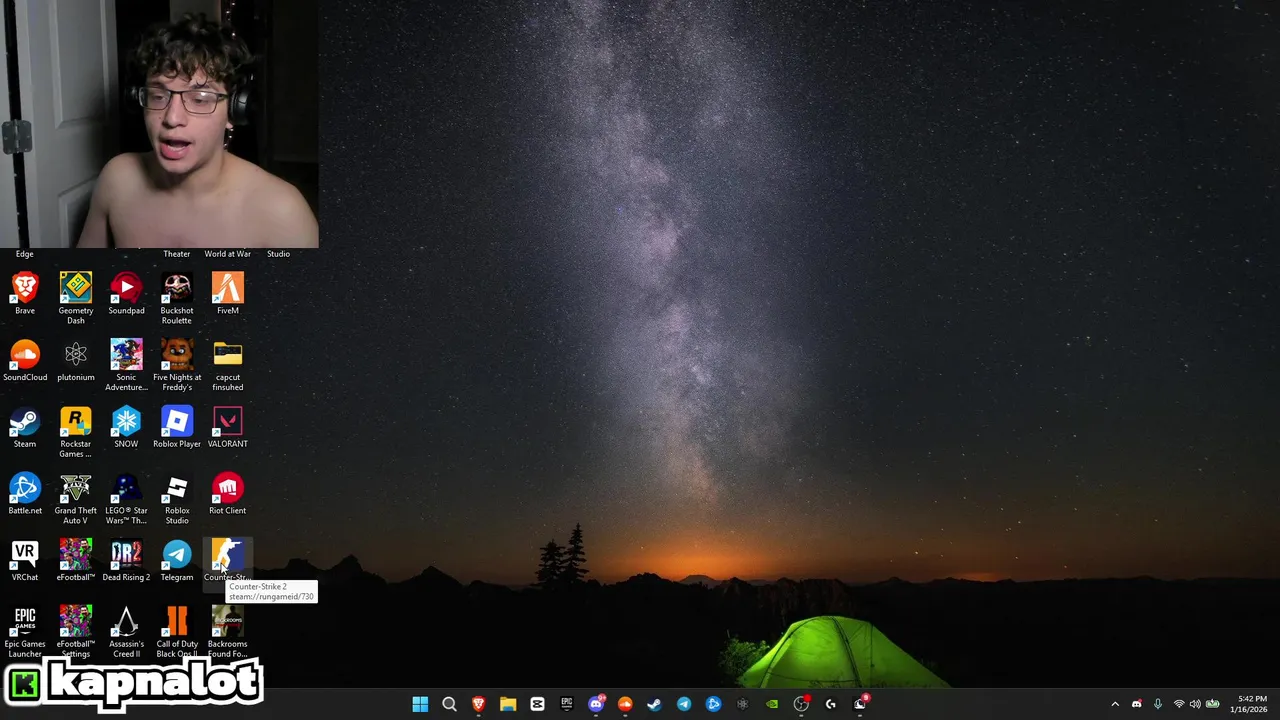Select the Riot Client desktop icon
The width and height of the screenshot is (1280, 720).
click(x=228, y=494)
